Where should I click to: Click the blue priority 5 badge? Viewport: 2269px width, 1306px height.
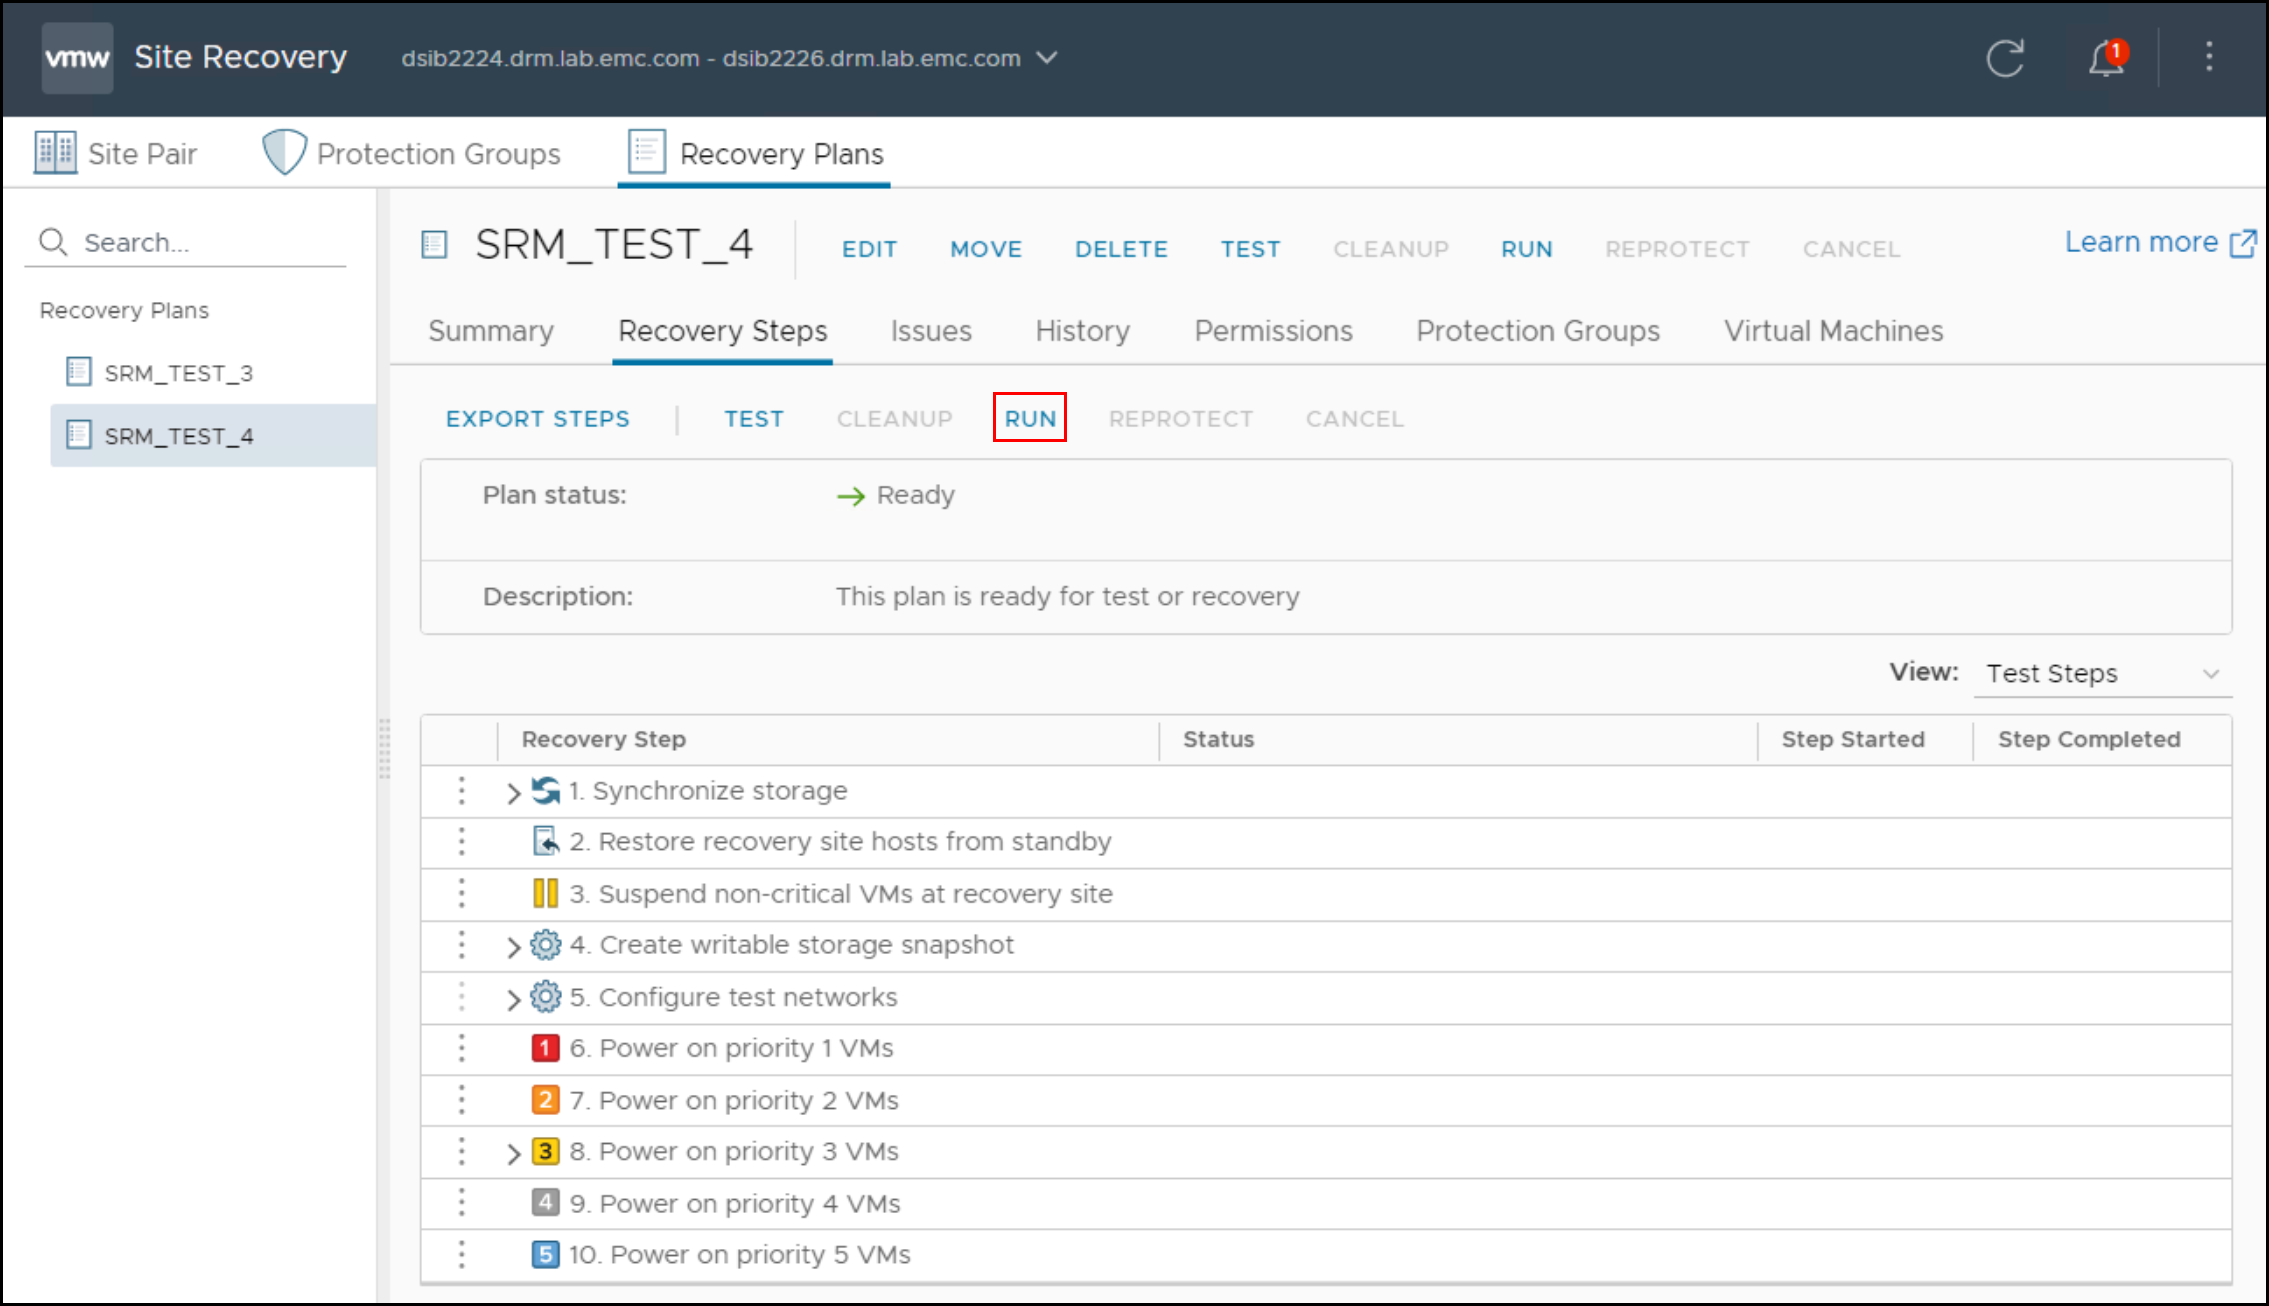tap(545, 1254)
